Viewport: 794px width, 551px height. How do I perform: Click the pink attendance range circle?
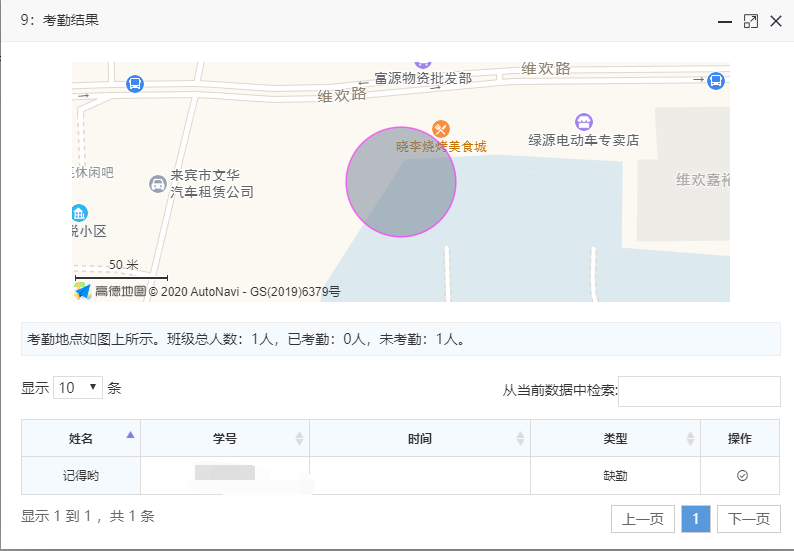click(x=401, y=182)
